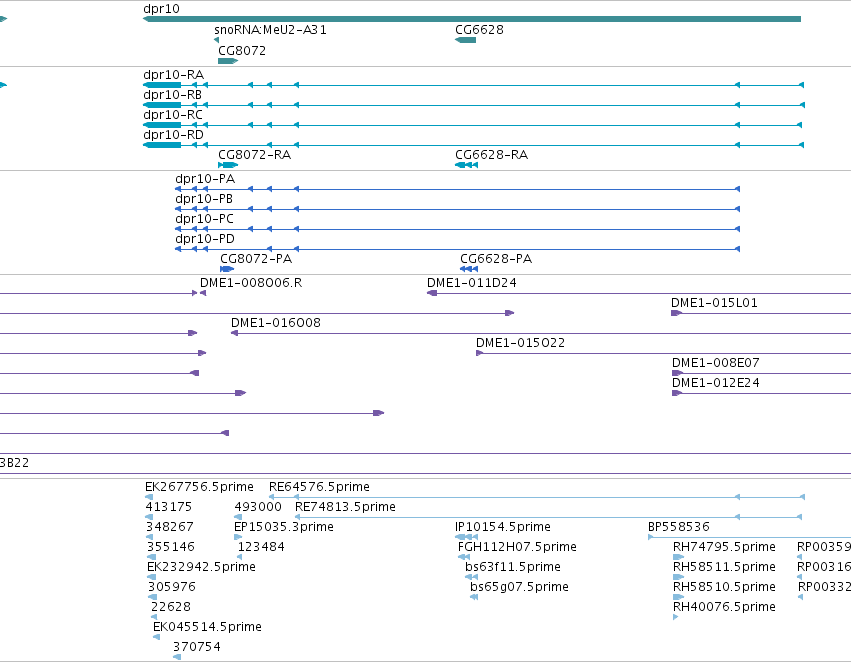The image size is (851, 662).
Task: Select feature 22628
Action: (x=154, y=618)
